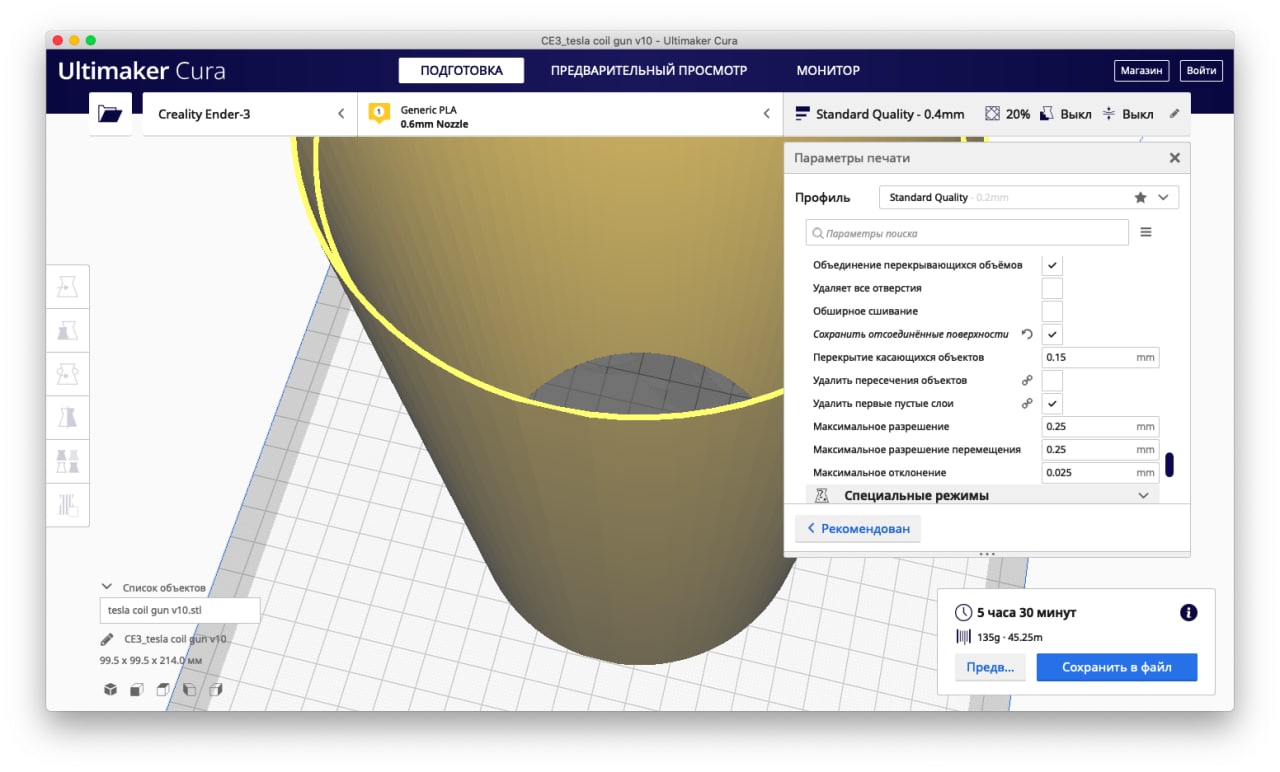This screenshot has height=772, width=1280.
Task: Click the star icon in profile selector
Action: [x=1141, y=197]
